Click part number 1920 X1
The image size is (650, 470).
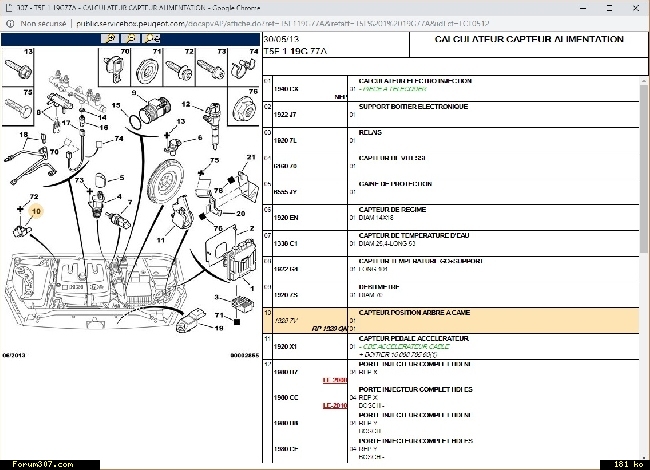(285, 346)
